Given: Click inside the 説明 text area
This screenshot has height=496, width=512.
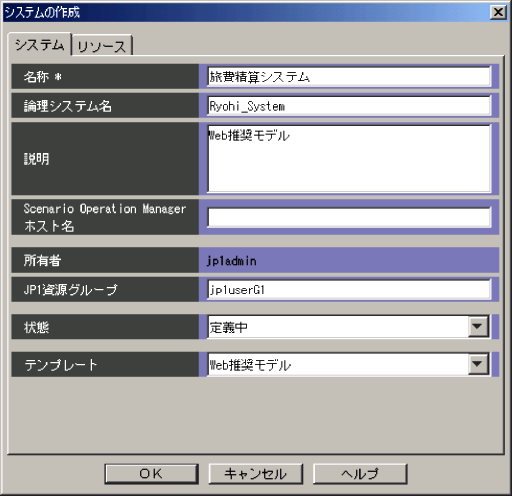Looking at the screenshot, I should coord(349,159).
